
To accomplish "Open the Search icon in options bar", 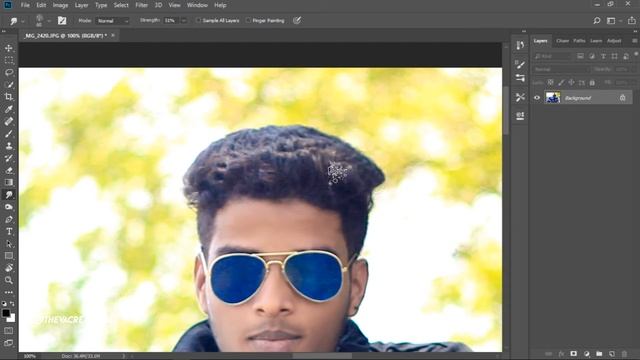I will click(x=597, y=20).
